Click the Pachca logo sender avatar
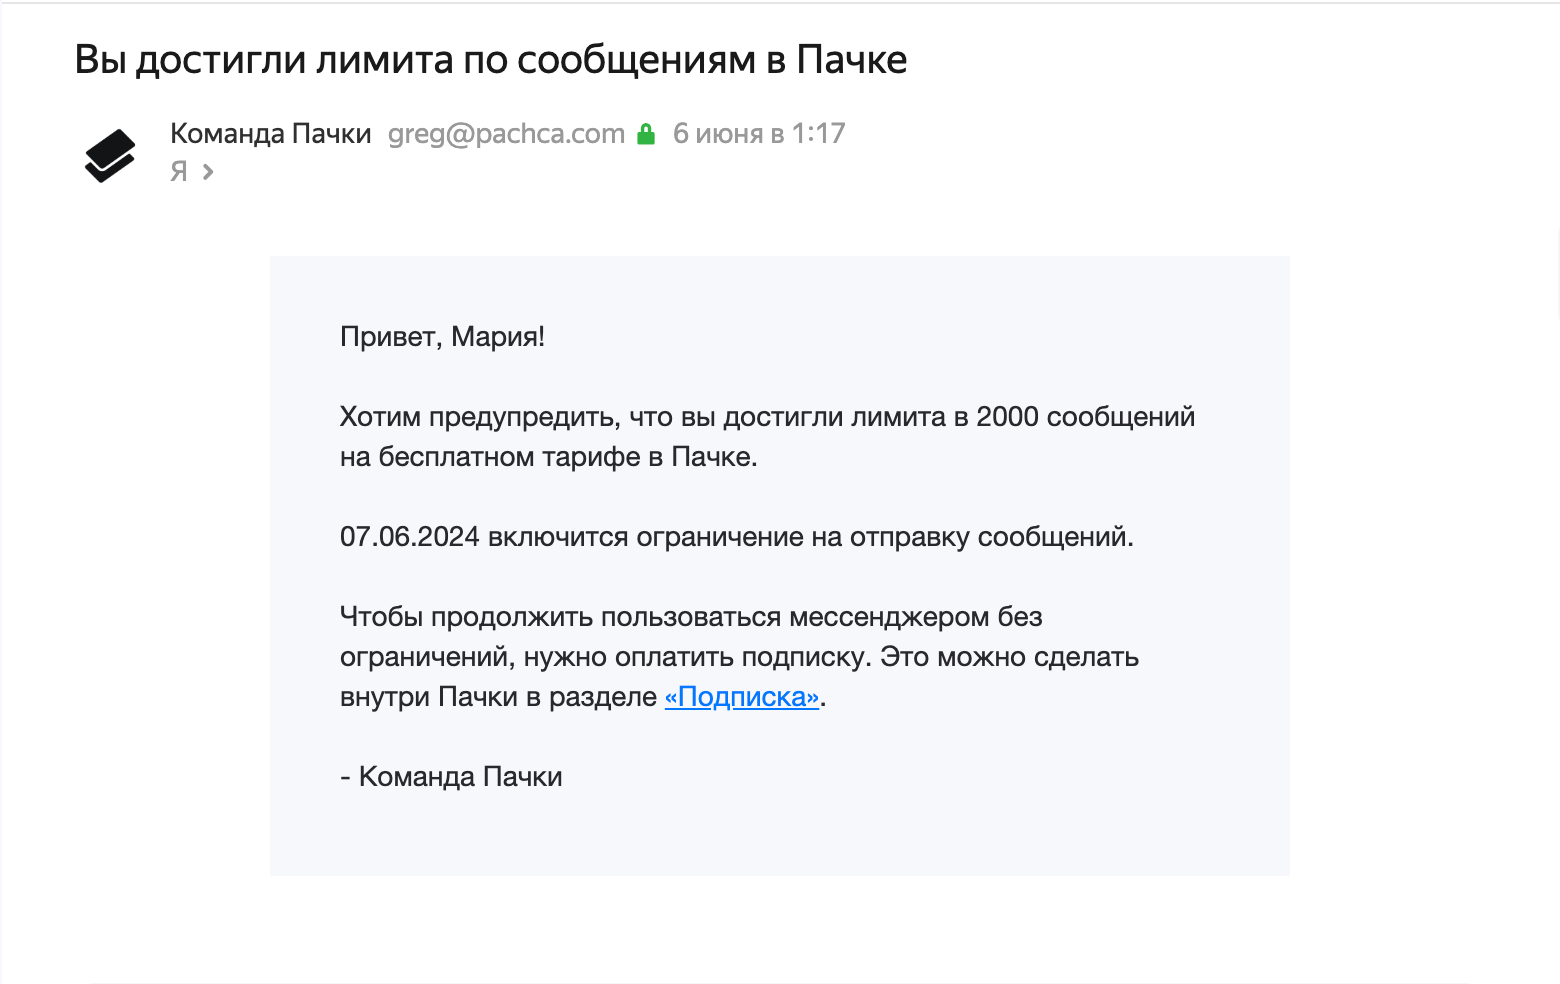 pyautogui.click(x=110, y=156)
